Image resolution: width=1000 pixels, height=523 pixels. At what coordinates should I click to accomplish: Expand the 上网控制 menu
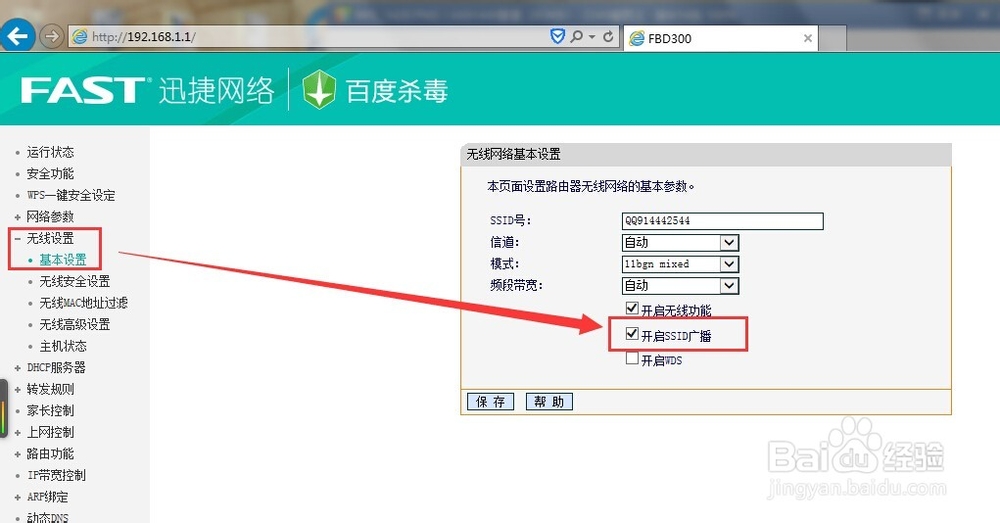click(50, 432)
